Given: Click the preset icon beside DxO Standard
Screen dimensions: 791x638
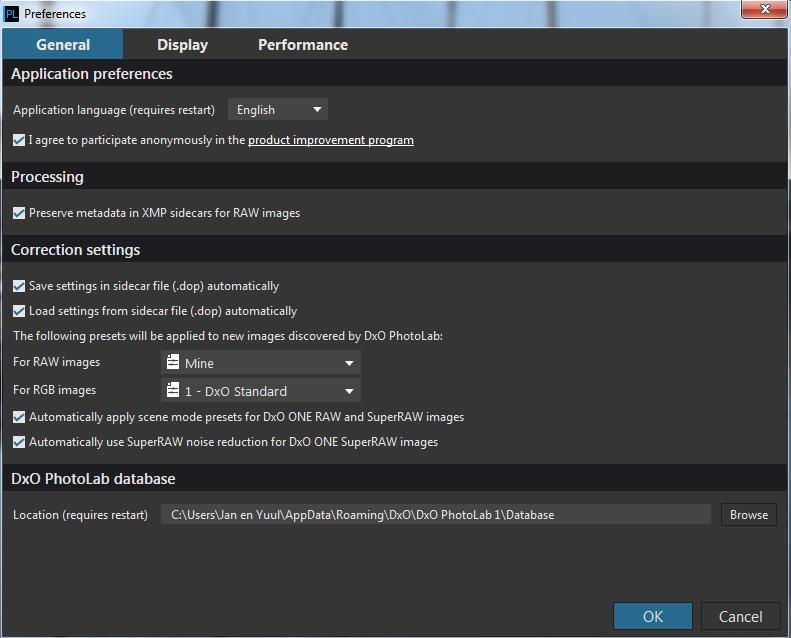Looking at the screenshot, I should [173, 390].
